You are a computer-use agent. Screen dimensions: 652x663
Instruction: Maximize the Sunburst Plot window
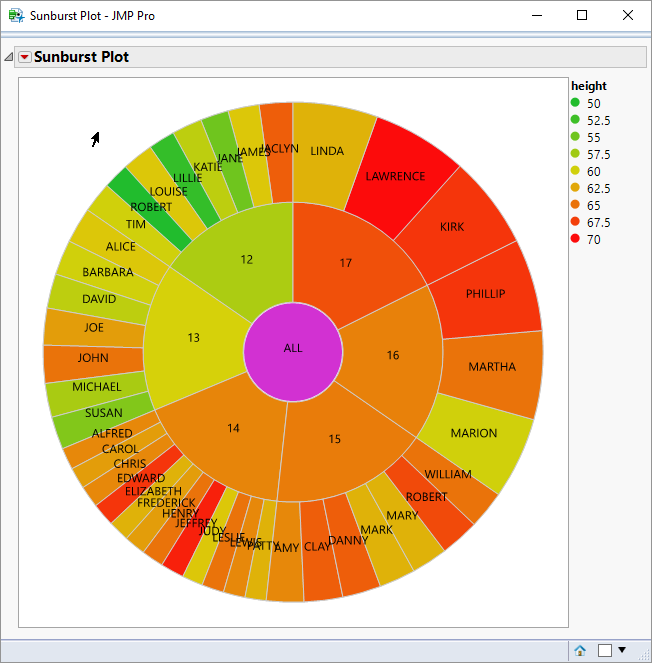coord(582,16)
